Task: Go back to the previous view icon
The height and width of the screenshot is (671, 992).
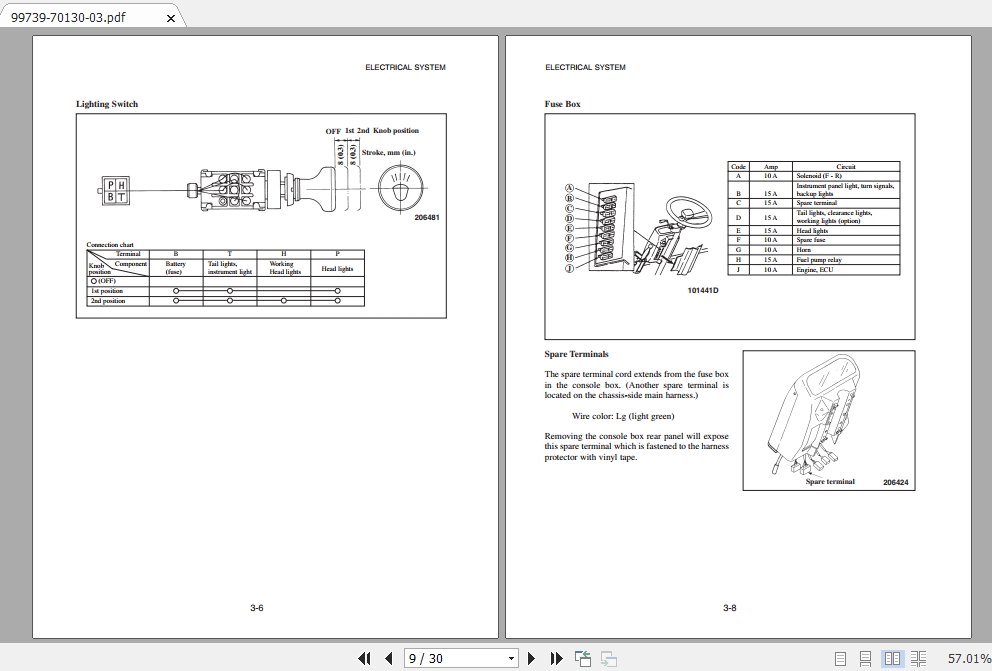Action: [x=582, y=658]
